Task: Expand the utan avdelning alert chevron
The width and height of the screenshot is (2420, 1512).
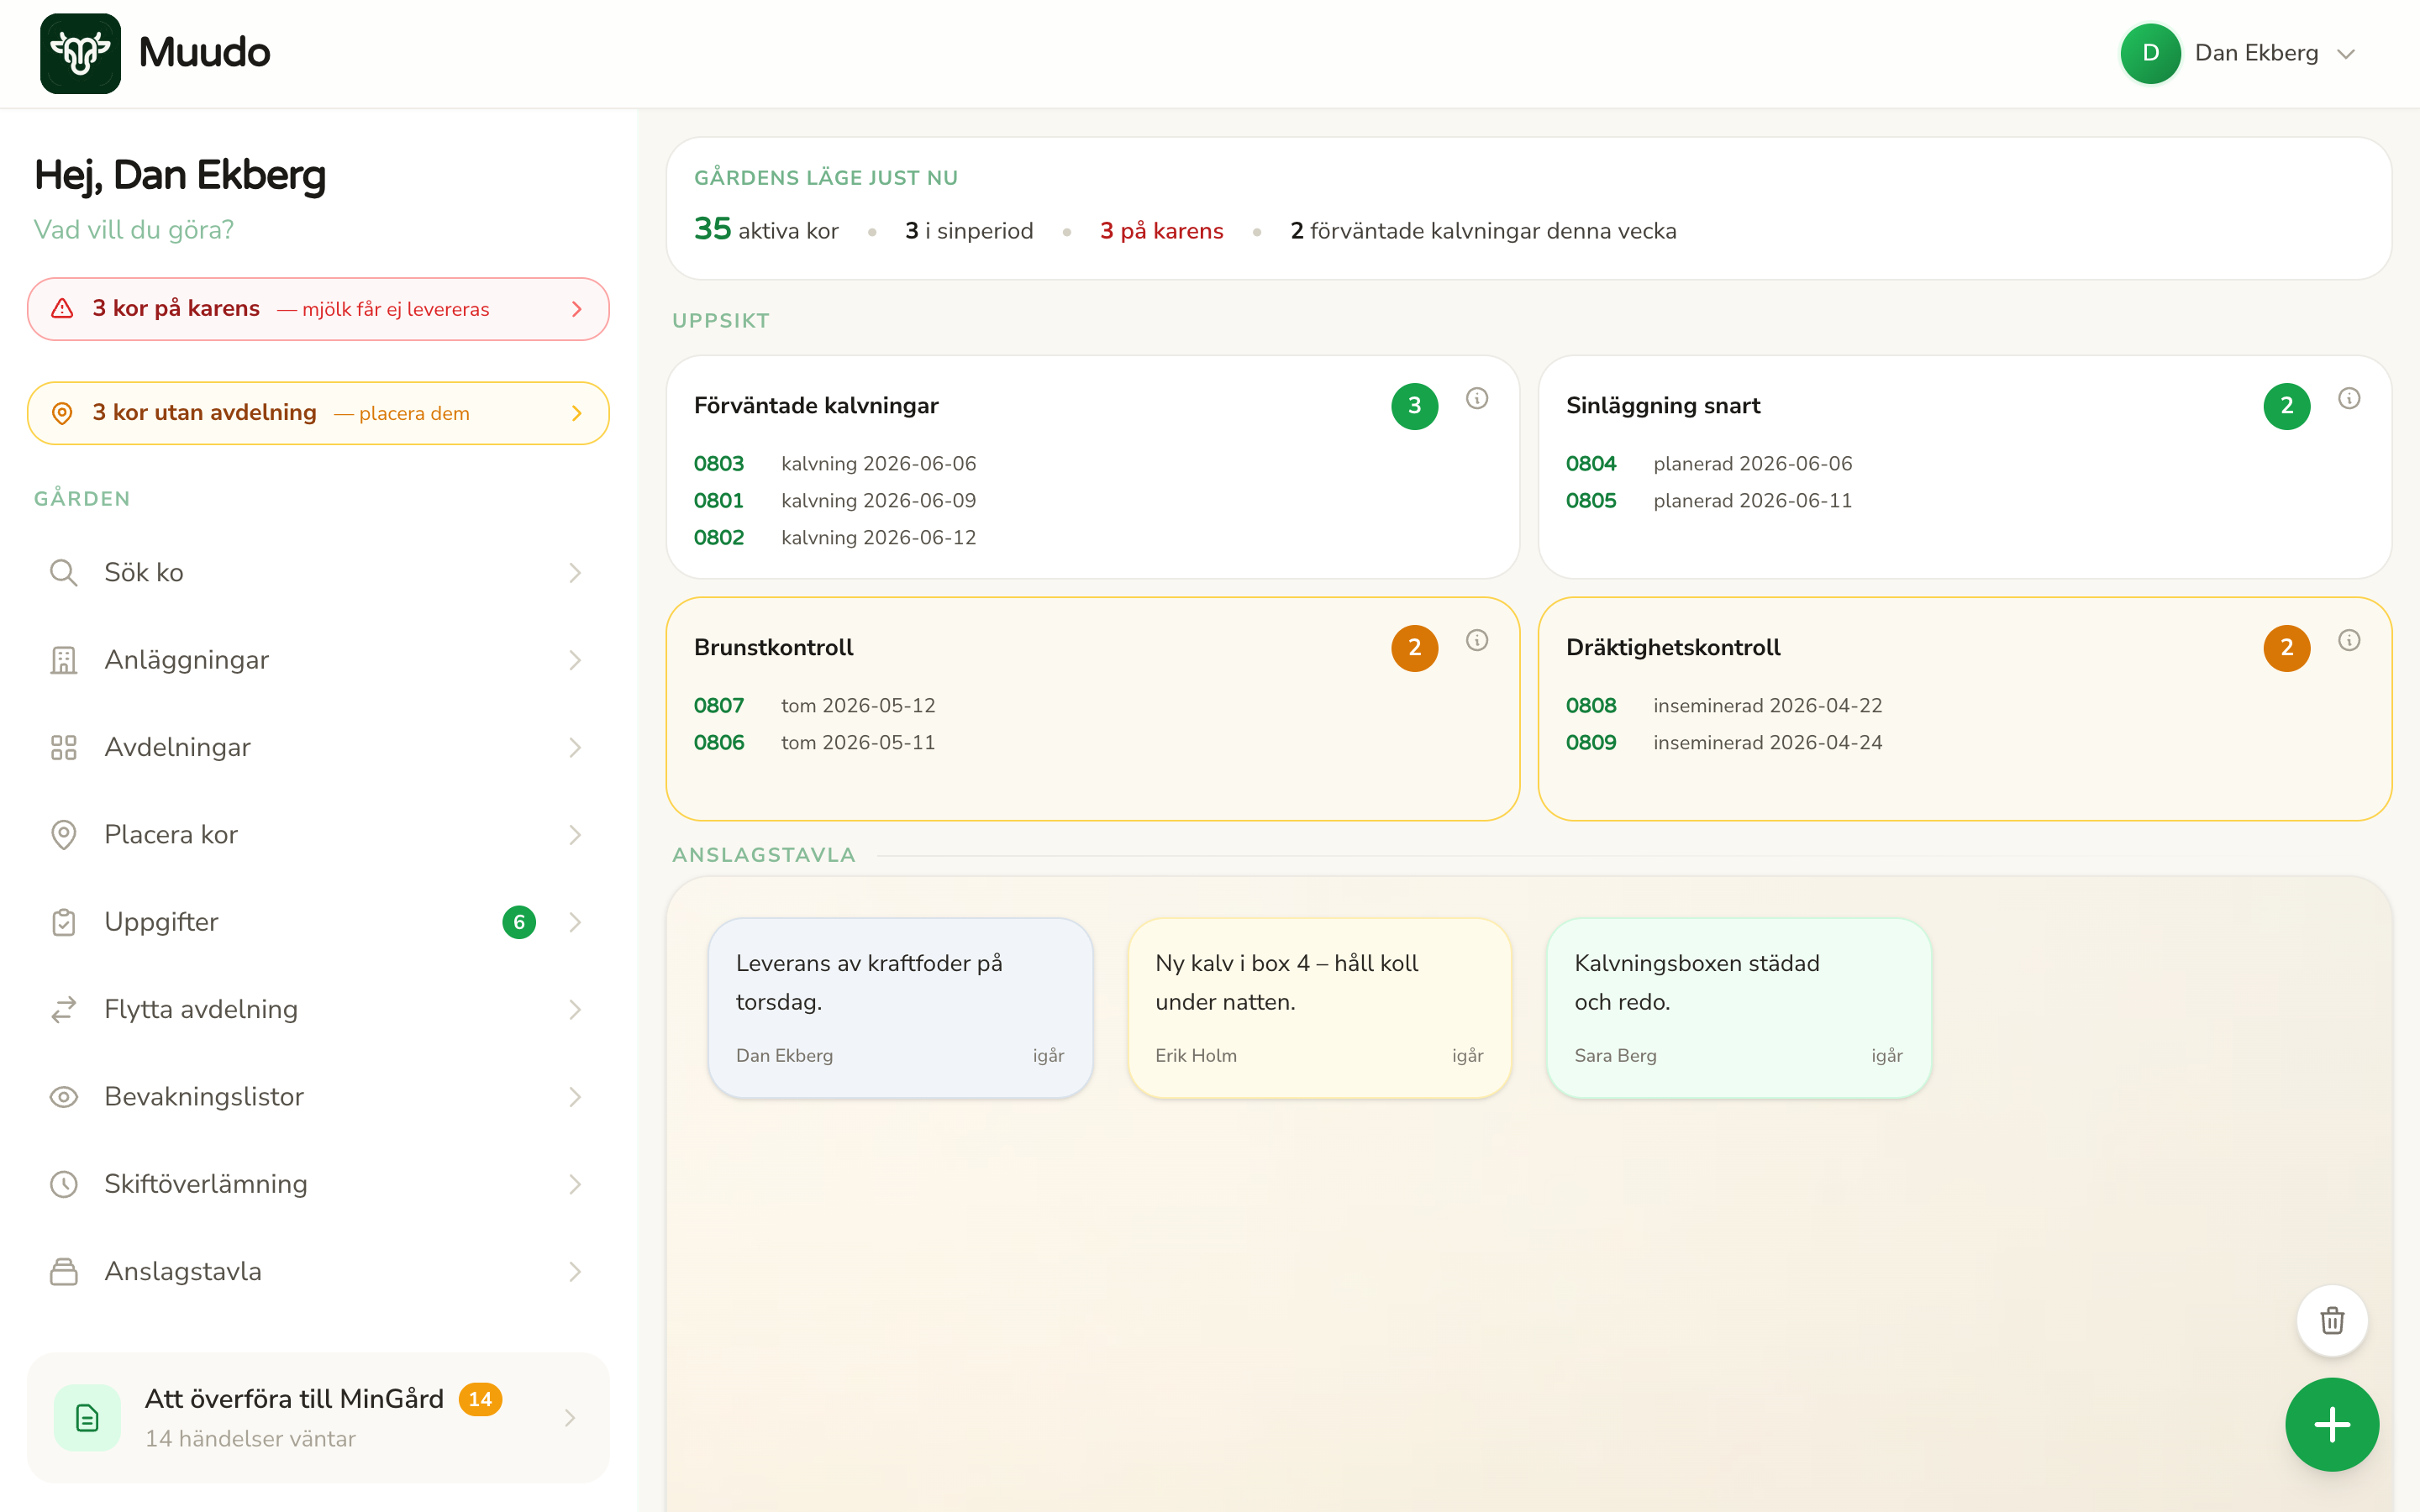Action: coord(576,413)
